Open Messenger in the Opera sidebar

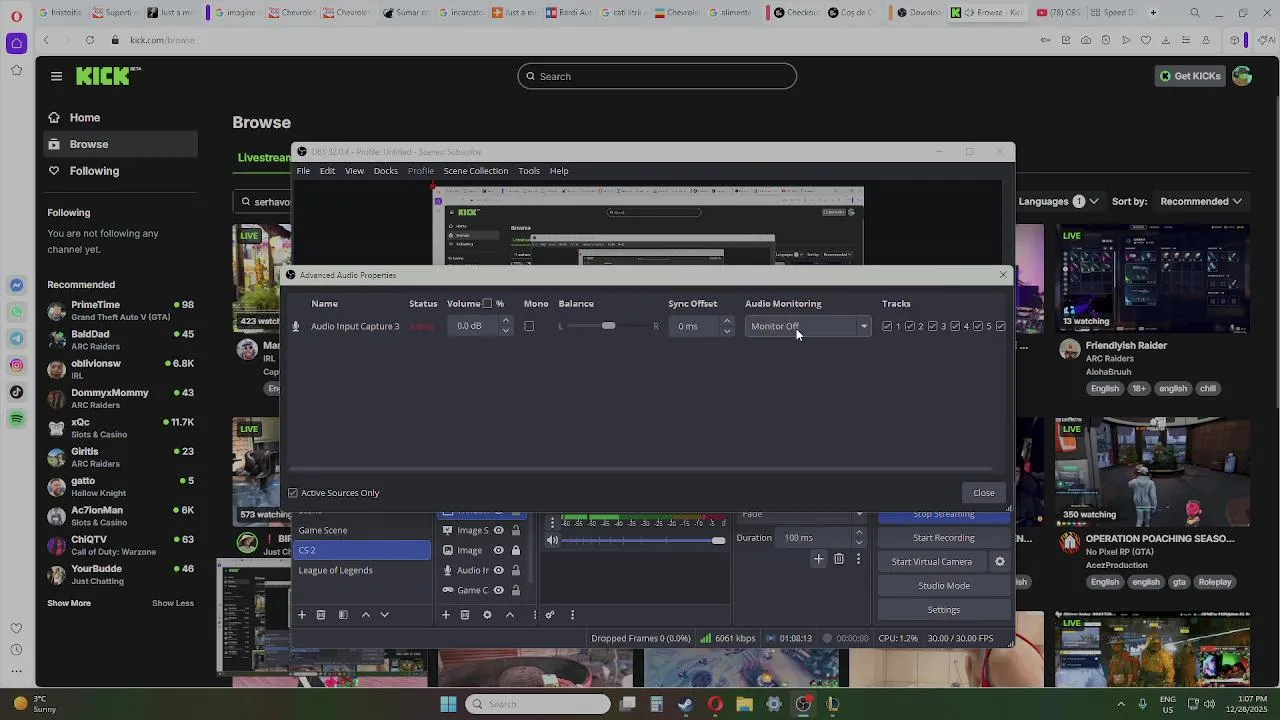click(16, 285)
